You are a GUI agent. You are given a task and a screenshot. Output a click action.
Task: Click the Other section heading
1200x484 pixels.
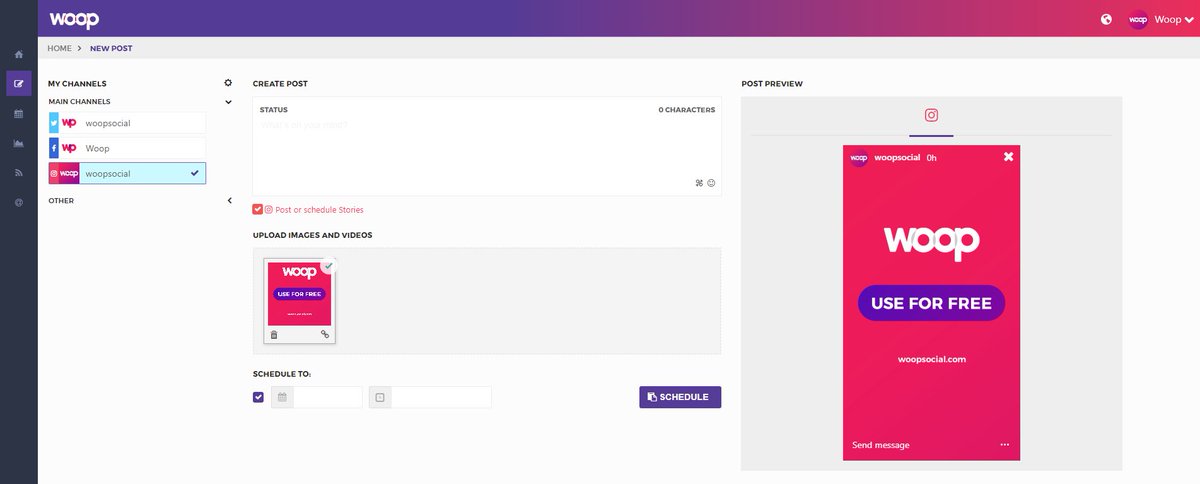(x=61, y=201)
